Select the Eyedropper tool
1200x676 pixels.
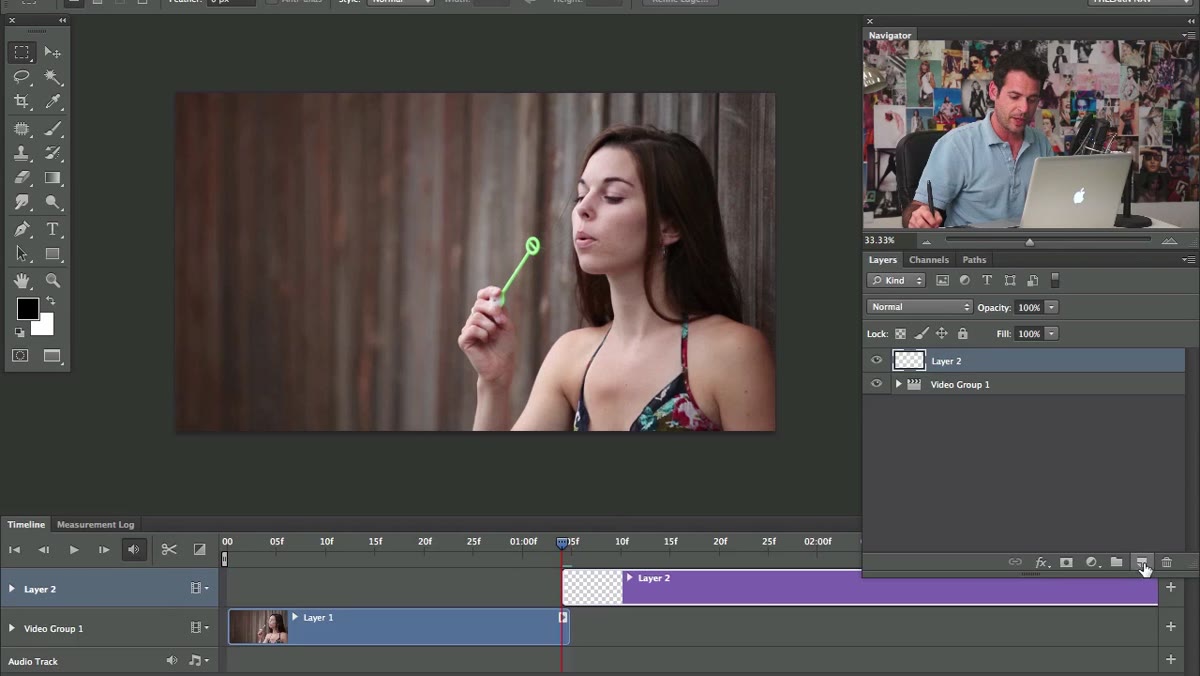tap(53, 102)
